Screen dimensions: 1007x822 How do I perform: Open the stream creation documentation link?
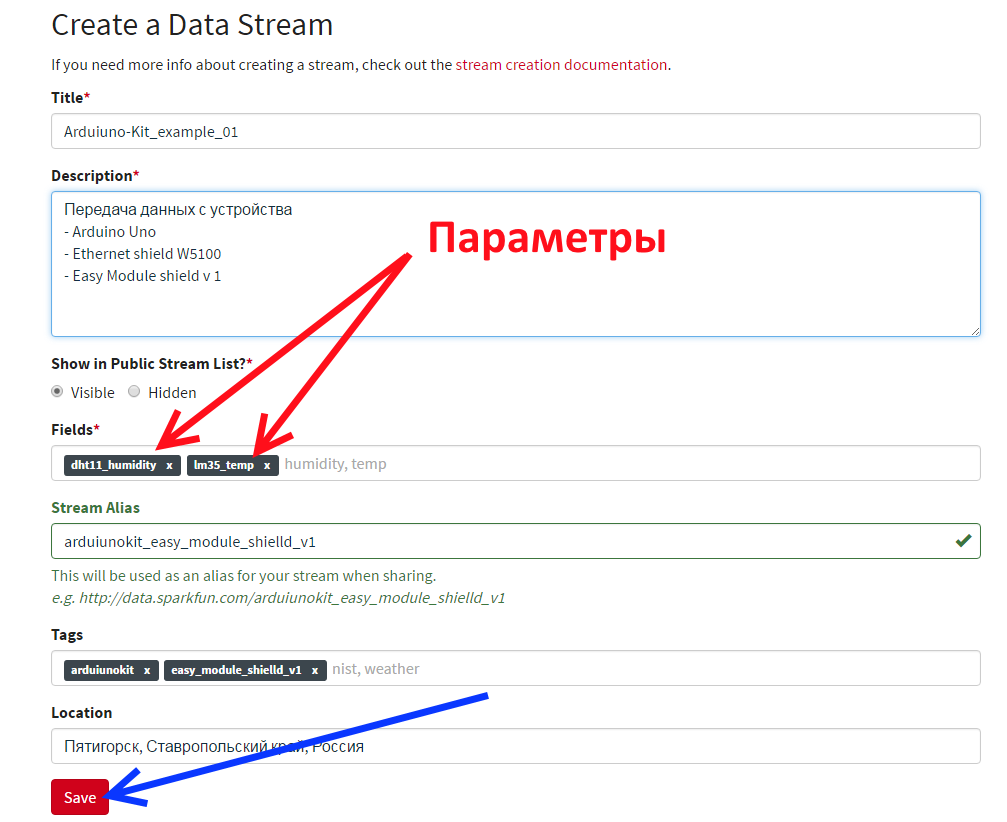coord(561,65)
